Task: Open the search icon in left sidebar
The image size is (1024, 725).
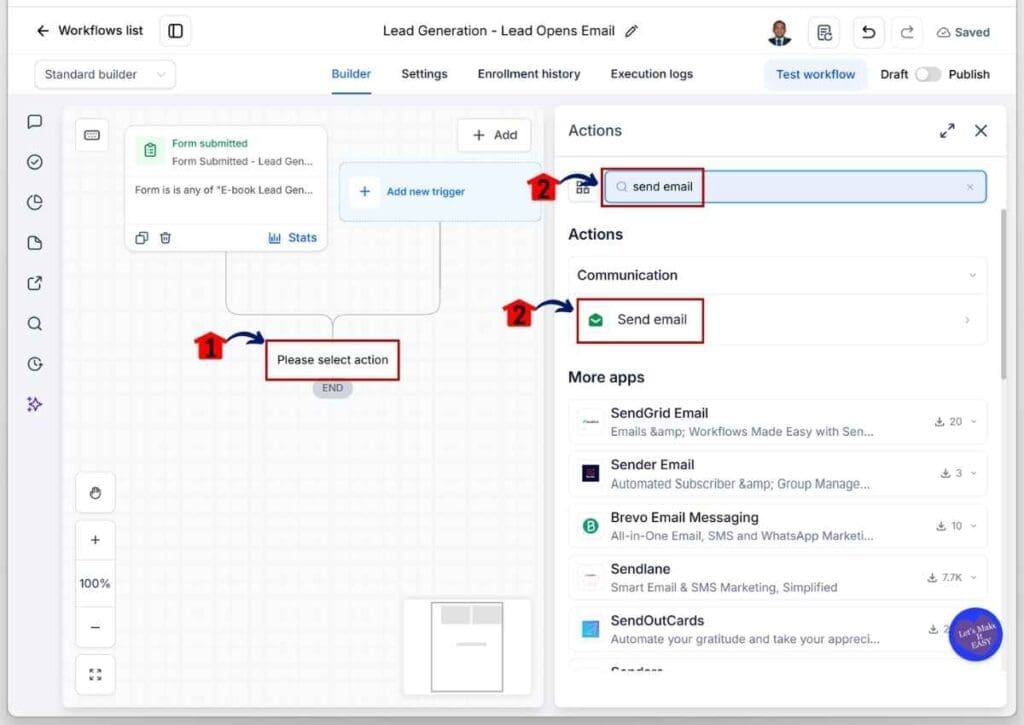Action: 35,323
